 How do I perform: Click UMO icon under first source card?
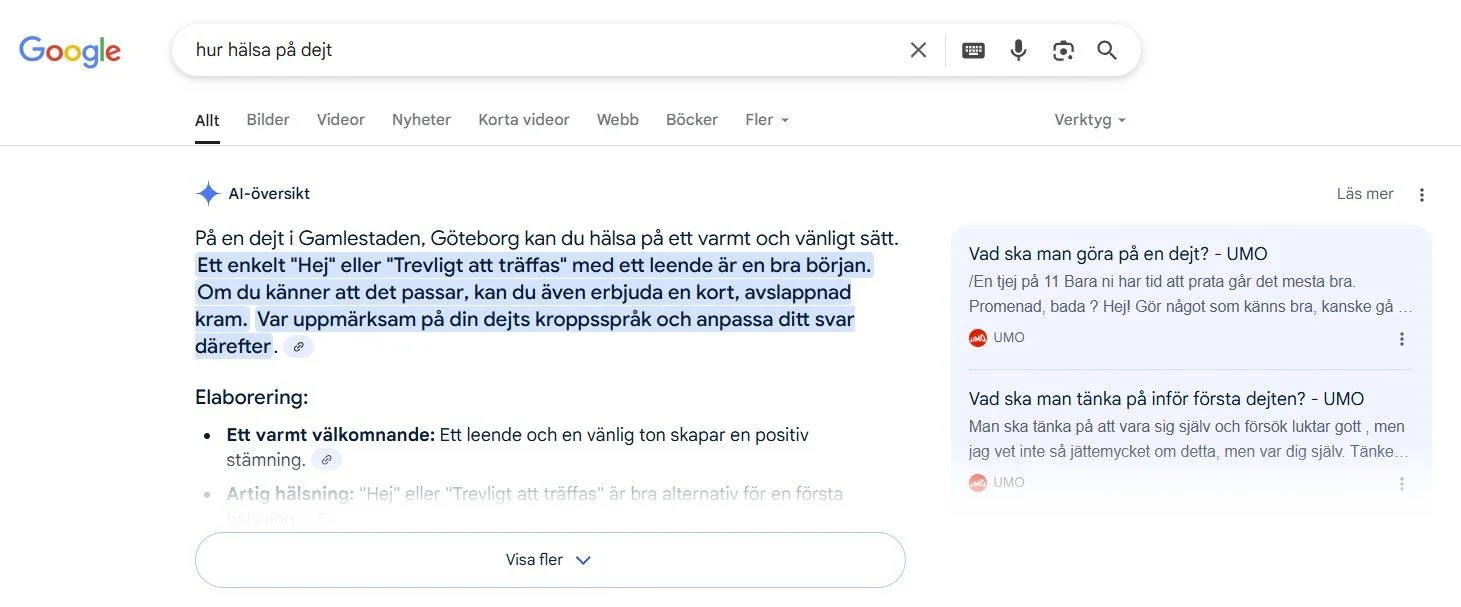(978, 338)
